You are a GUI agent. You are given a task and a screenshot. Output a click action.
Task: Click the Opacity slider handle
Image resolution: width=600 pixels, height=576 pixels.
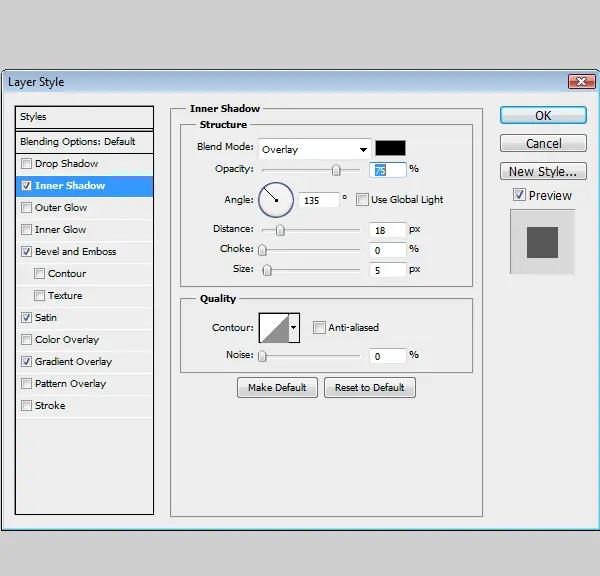click(336, 170)
